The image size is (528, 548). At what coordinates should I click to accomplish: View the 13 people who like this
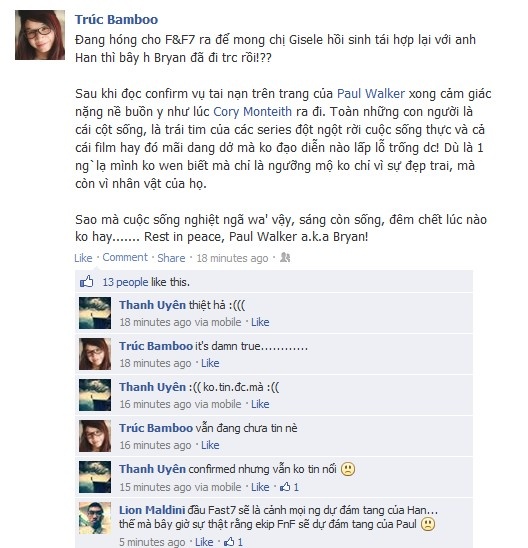pos(125,282)
